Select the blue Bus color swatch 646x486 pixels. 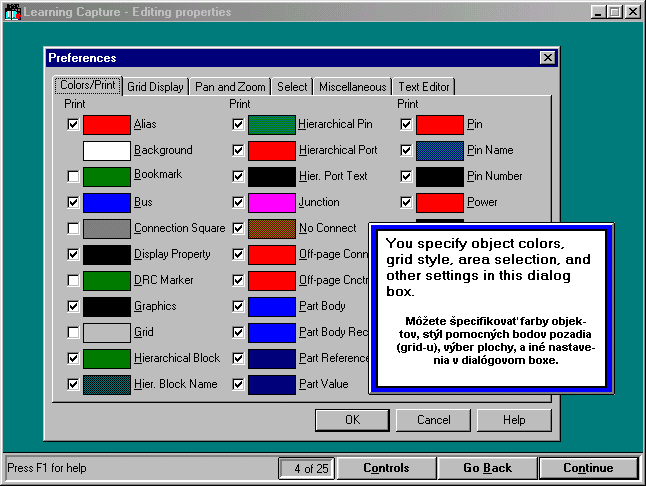106,203
